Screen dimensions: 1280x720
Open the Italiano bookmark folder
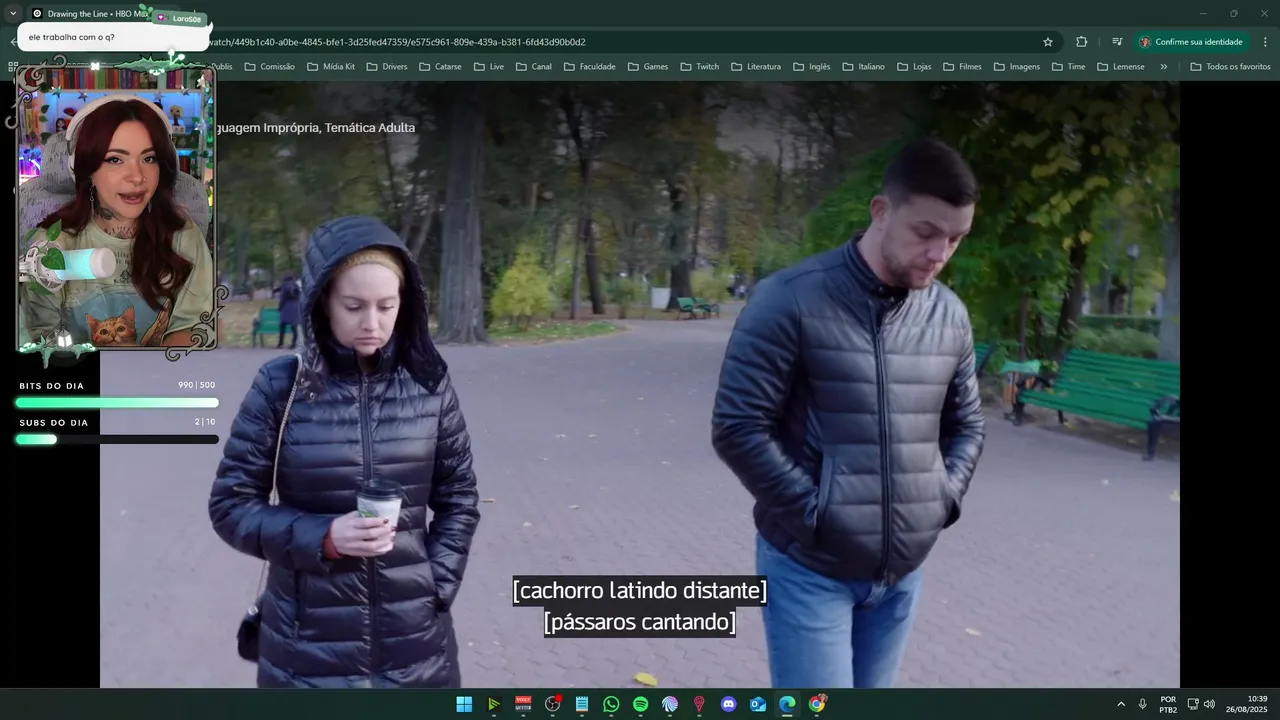click(863, 67)
